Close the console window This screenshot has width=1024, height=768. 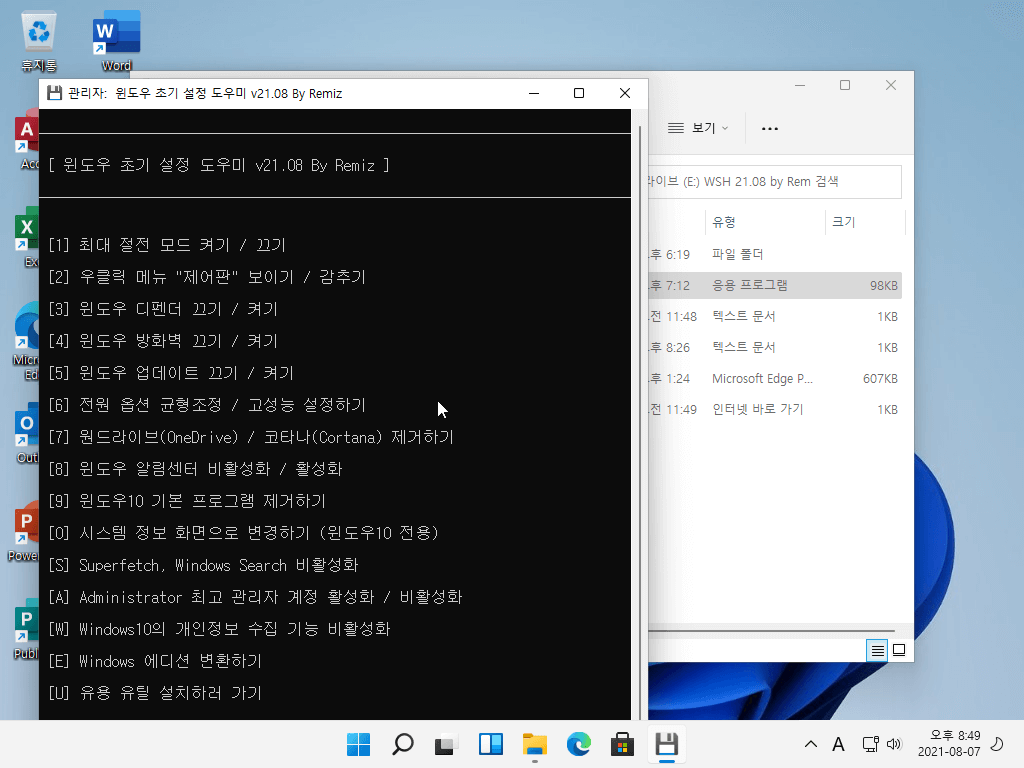click(x=624, y=93)
